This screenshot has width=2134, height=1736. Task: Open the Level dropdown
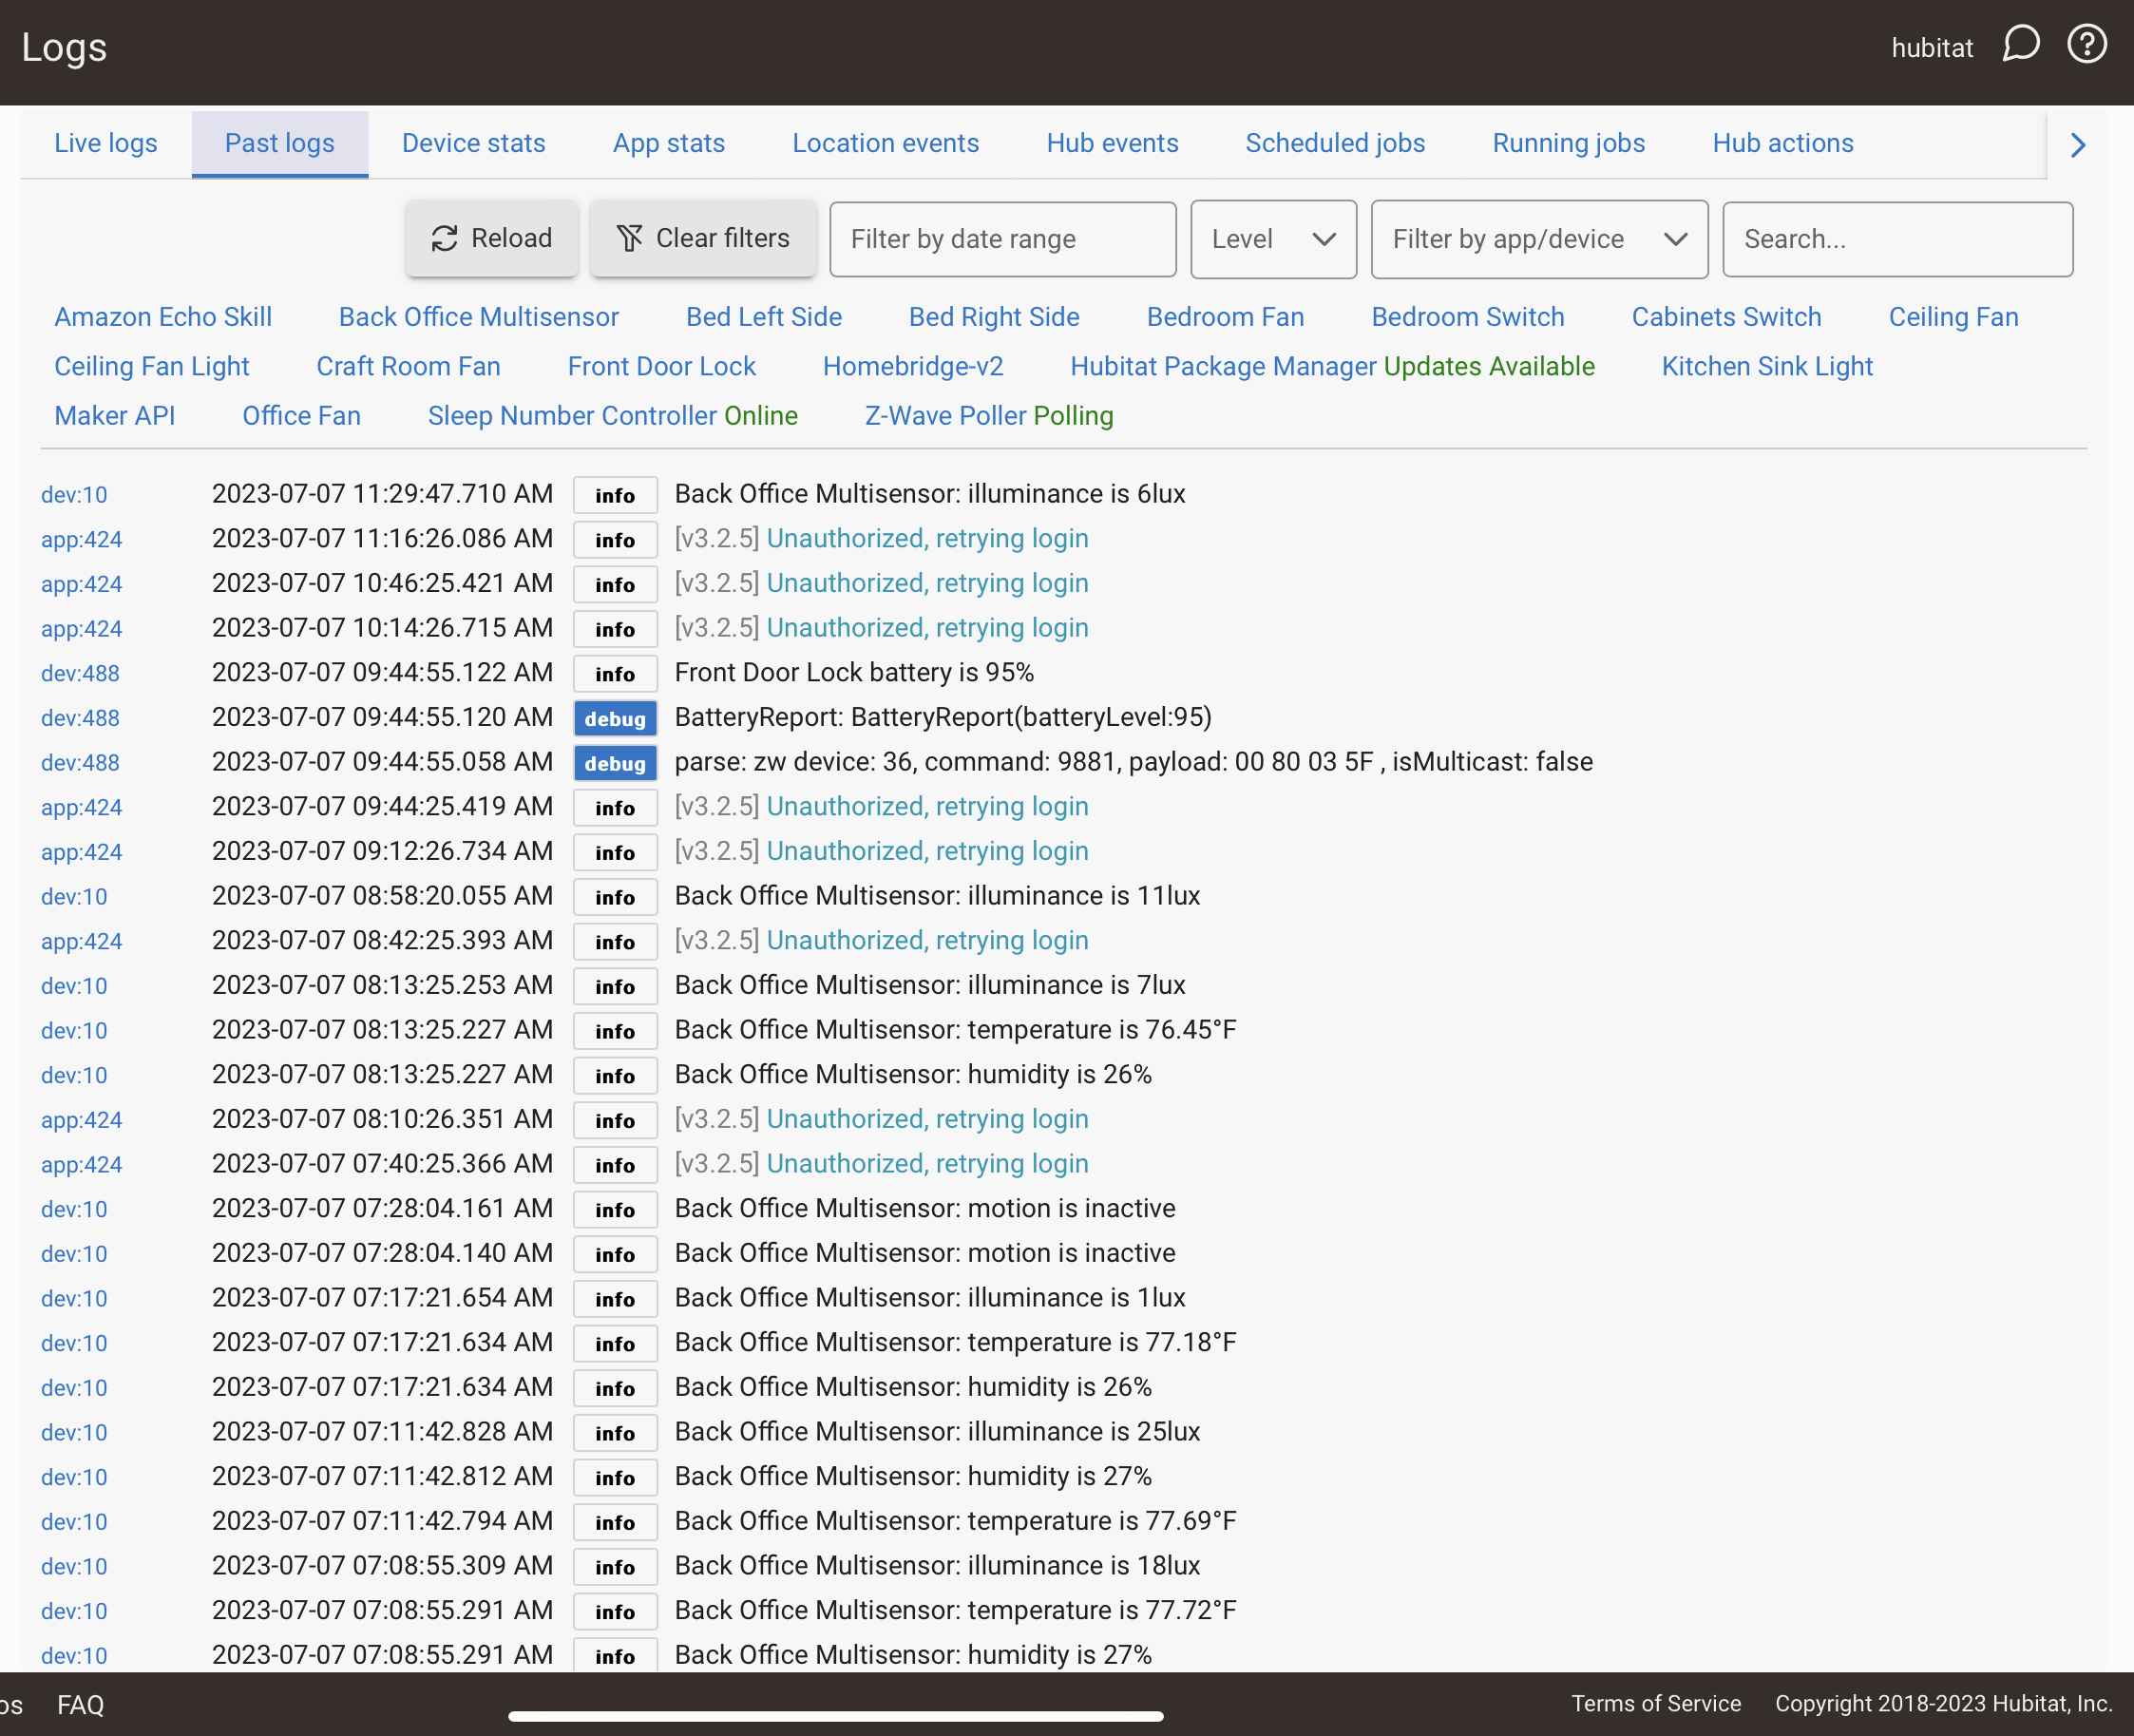coord(1272,239)
